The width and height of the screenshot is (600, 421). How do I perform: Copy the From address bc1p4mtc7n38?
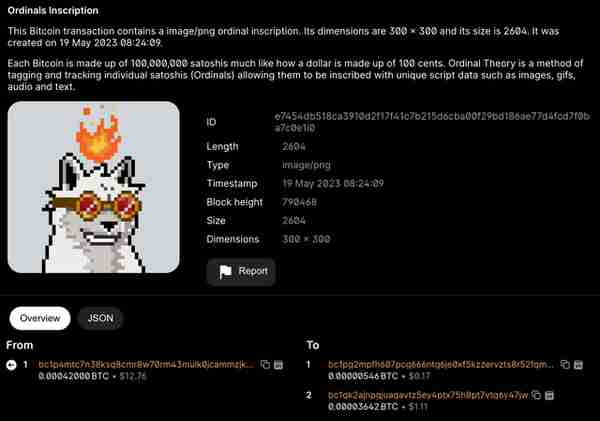[265, 365]
